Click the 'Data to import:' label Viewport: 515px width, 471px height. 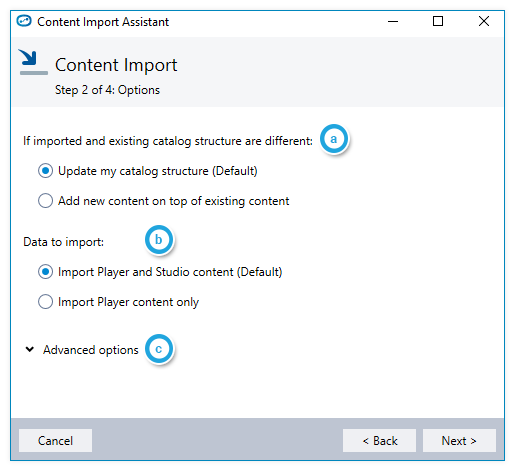click(x=64, y=242)
